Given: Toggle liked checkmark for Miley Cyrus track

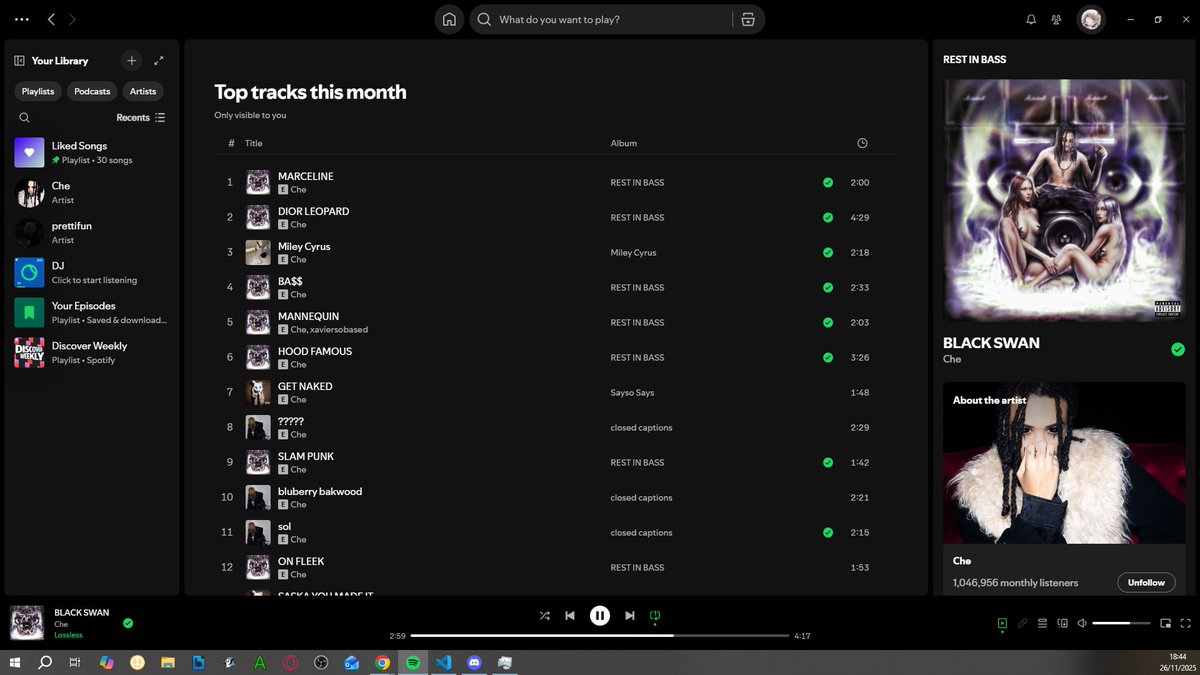Looking at the screenshot, I should pos(828,253).
